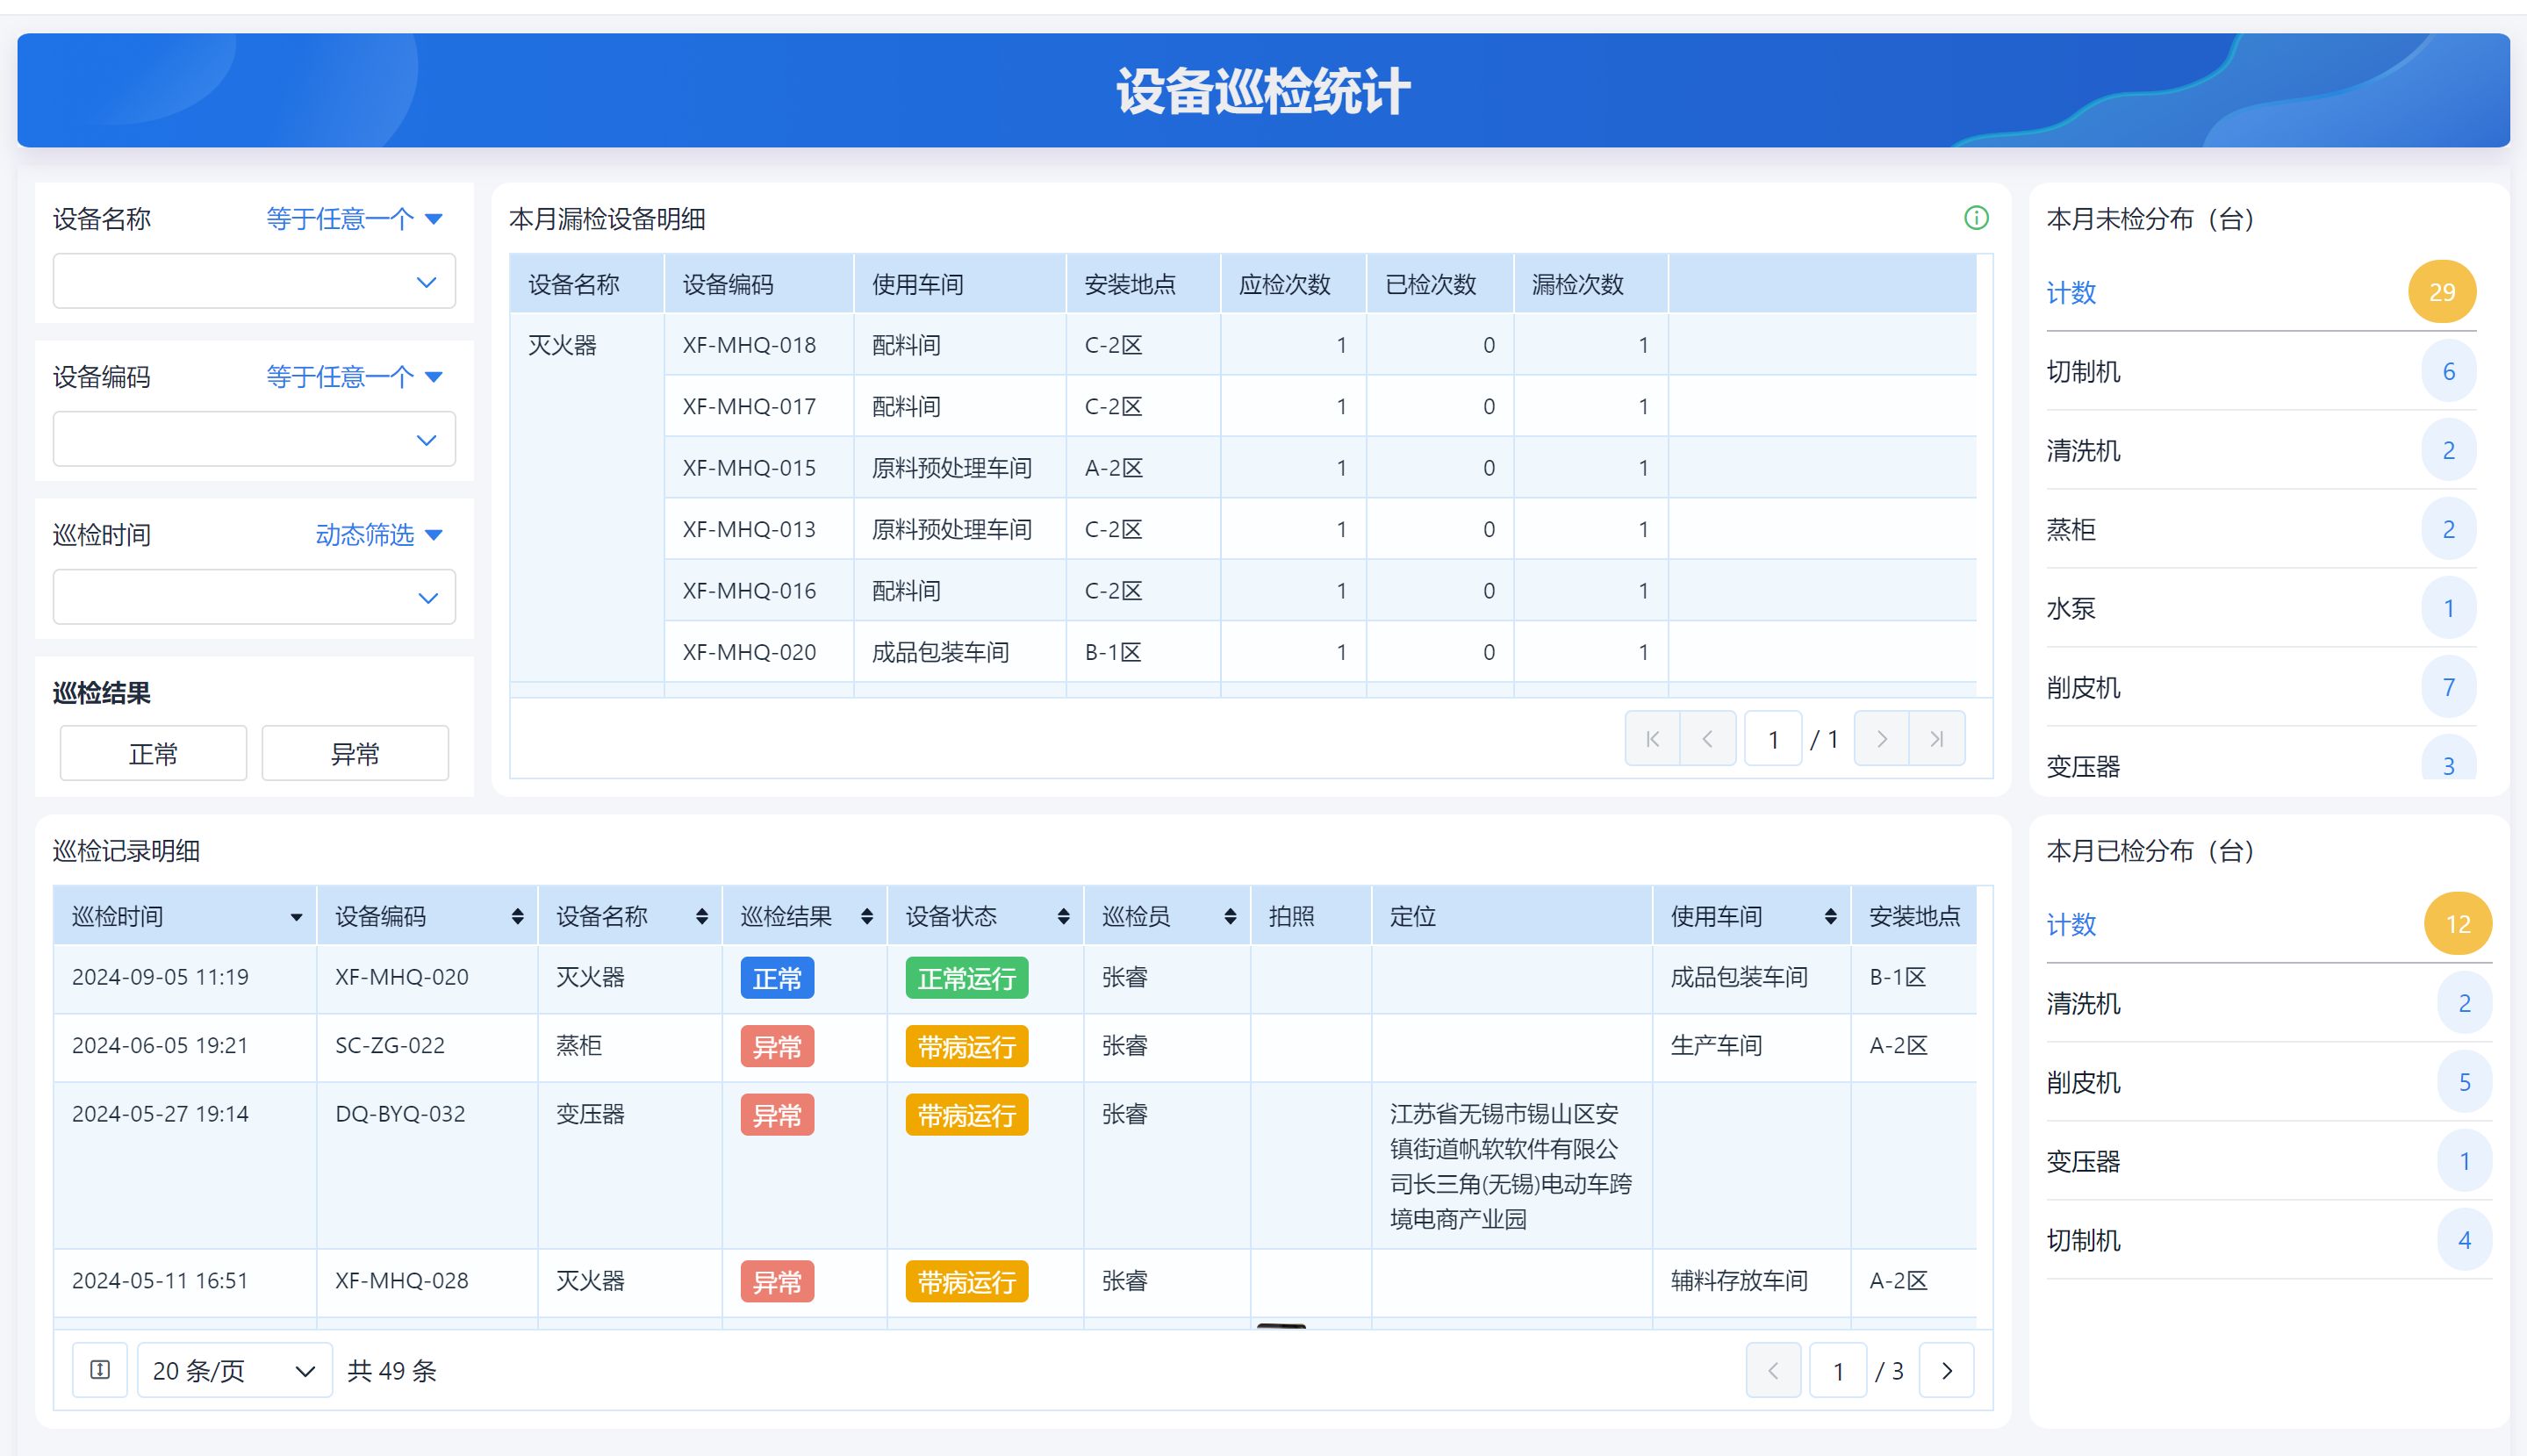This screenshot has height=1456, width=2527.
Task: Open the 设备名称 dropdown selector
Action: 253,281
